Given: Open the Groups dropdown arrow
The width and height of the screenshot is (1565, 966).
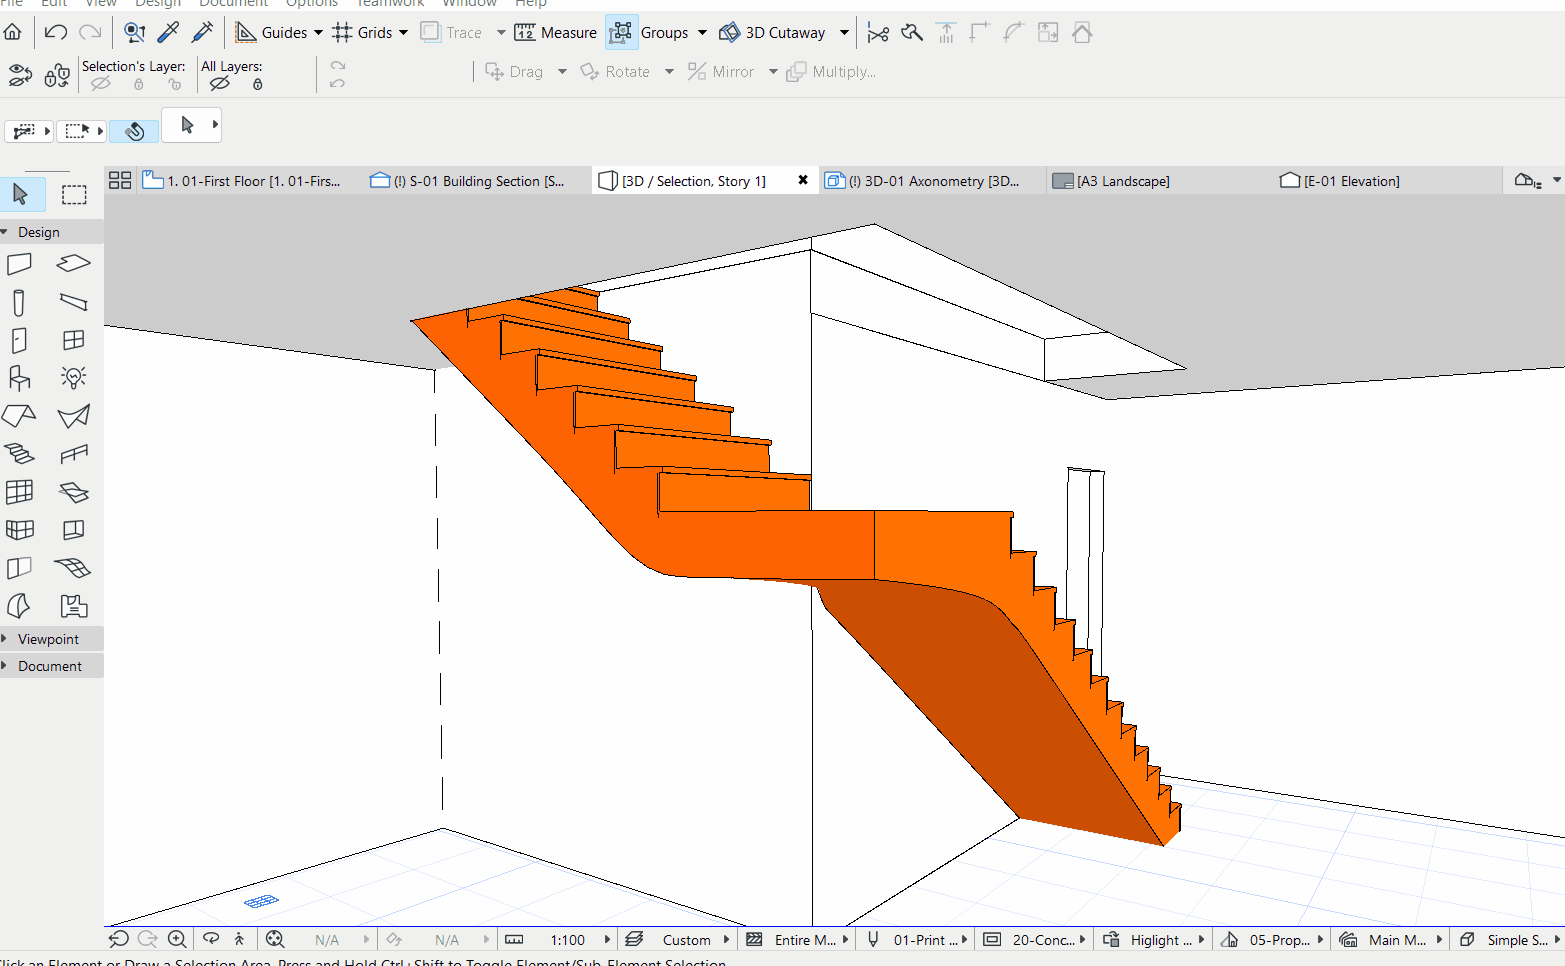Looking at the screenshot, I should 702,33.
